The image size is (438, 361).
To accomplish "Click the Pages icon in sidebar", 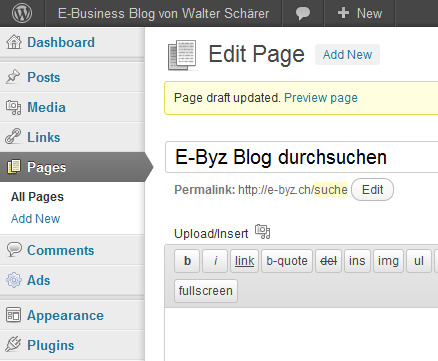I will (x=14, y=167).
